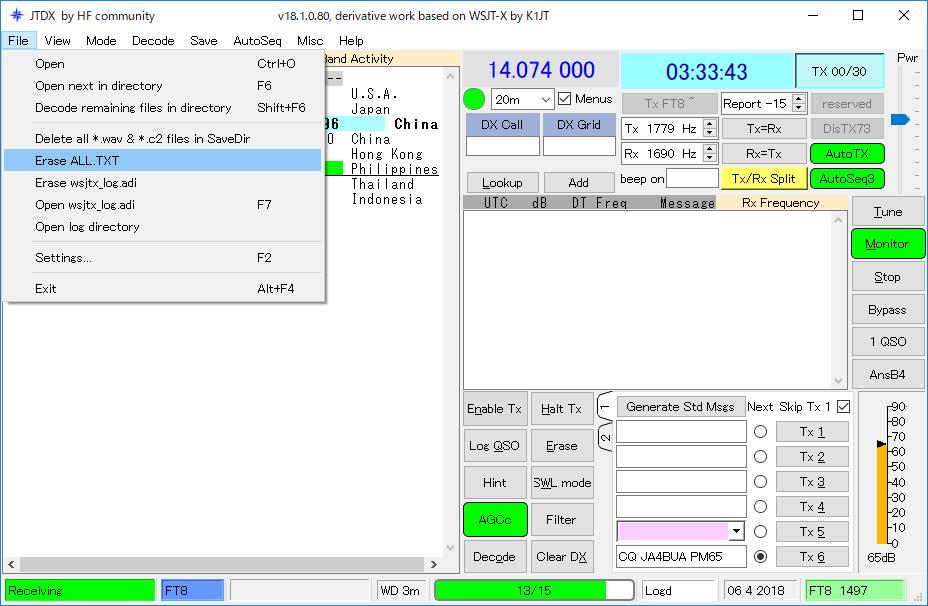Image resolution: width=928 pixels, height=606 pixels.
Task: Click the Clear DX button
Action: coord(562,556)
